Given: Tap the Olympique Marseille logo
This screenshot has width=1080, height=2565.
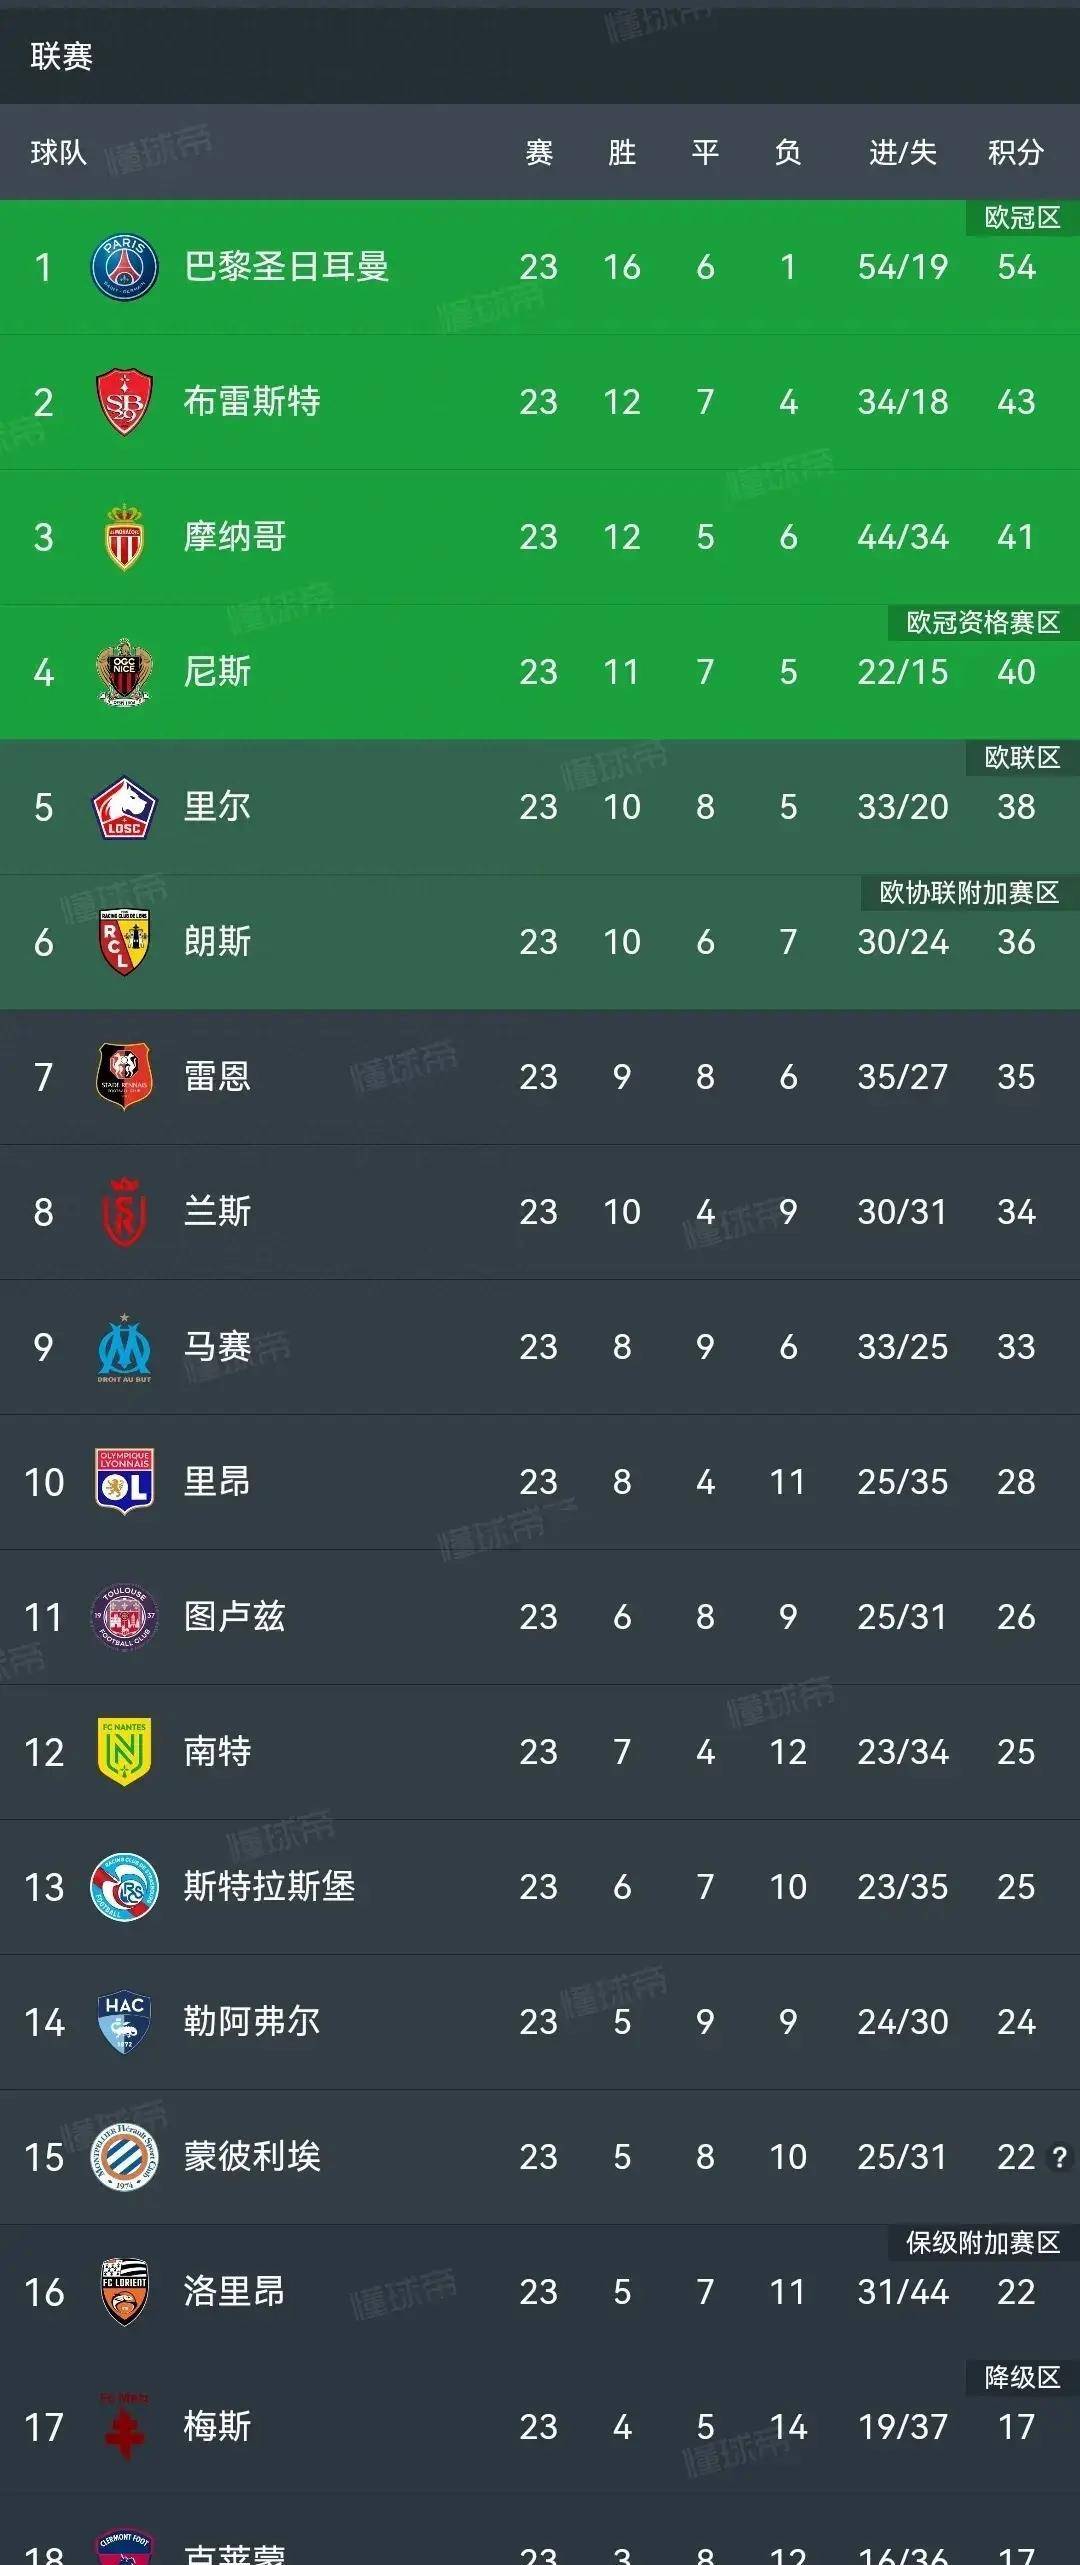Looking at the screenshot, I should pyautogui.click(x=124, y=1347).
